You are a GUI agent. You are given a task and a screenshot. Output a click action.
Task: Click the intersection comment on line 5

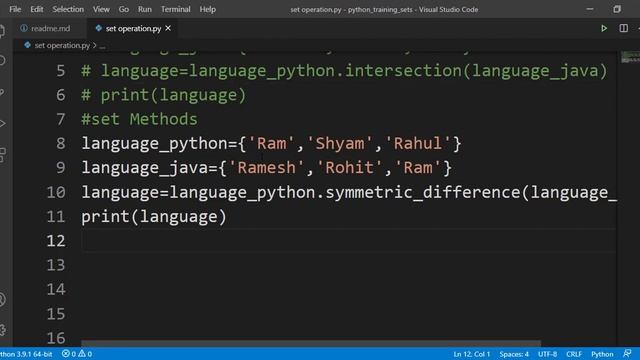tap(344, 71)
